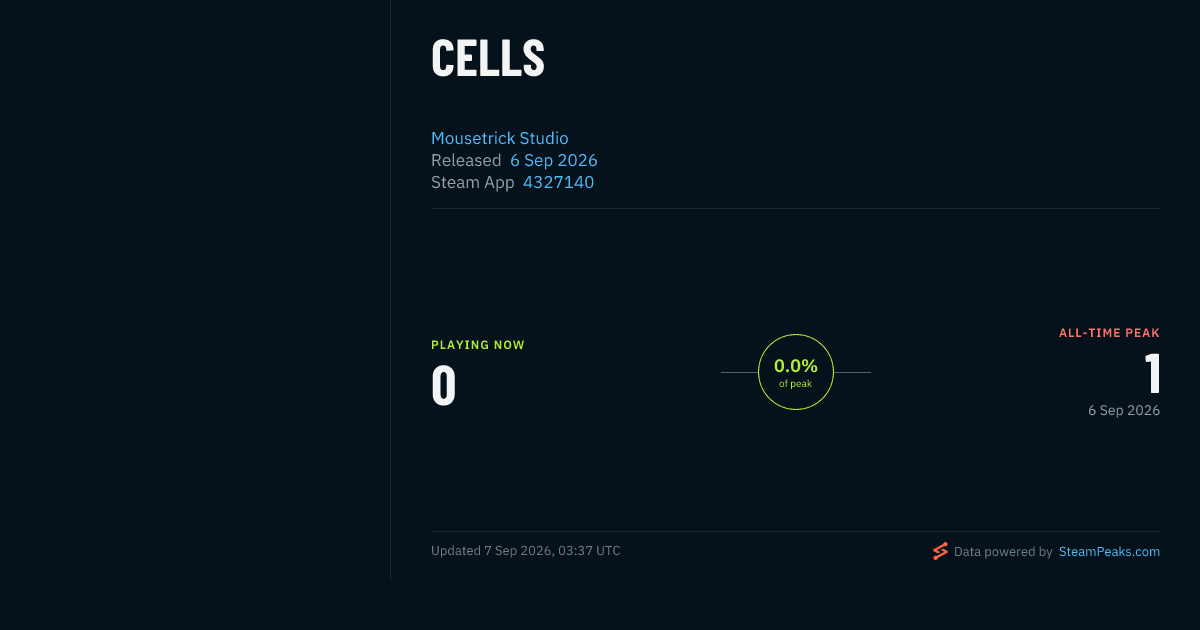Screen dimensions: 1200x630
Task: Click the 'of peak' caption inside the circle
Action: 796,384
